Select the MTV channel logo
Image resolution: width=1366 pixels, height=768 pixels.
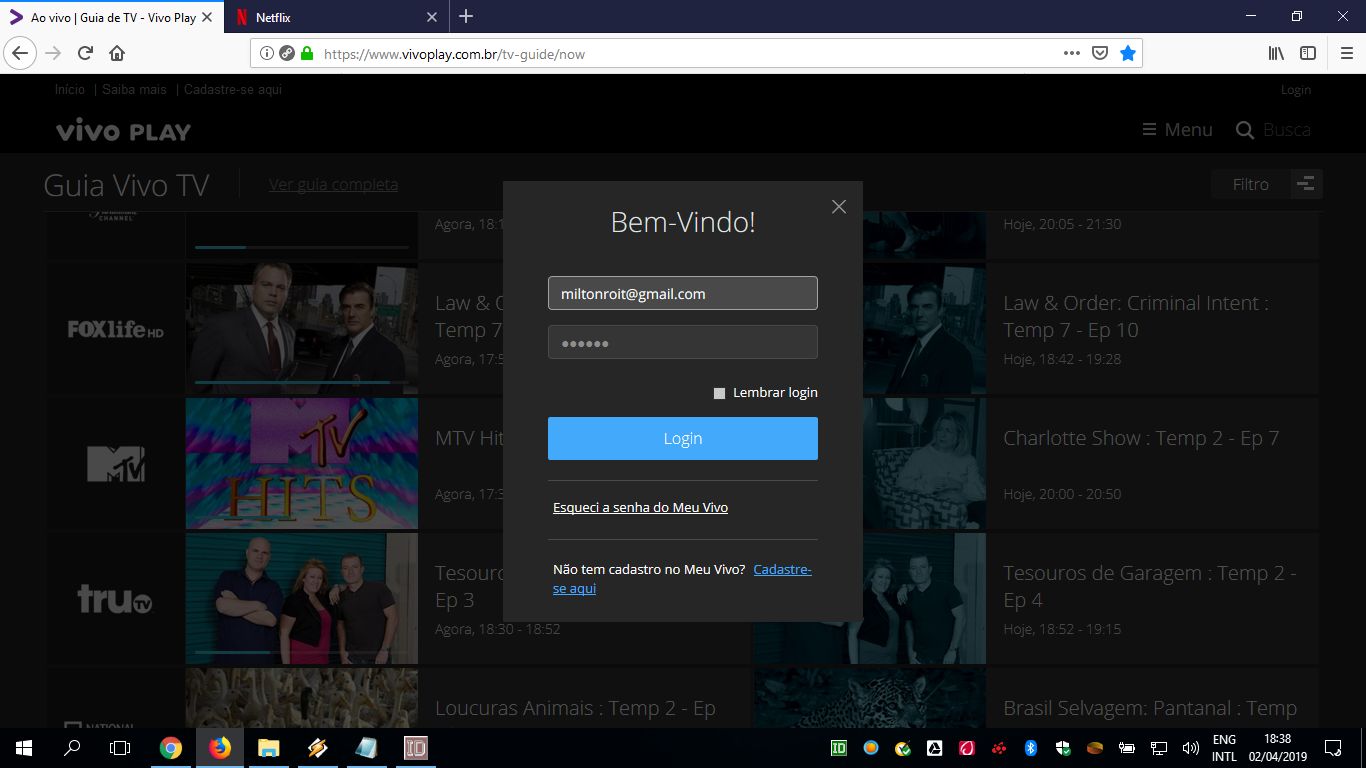point(116,464)
